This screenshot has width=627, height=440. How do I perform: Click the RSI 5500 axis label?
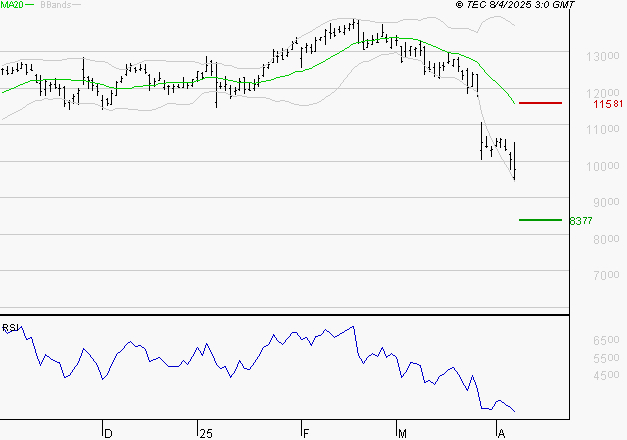click(606, 358)
